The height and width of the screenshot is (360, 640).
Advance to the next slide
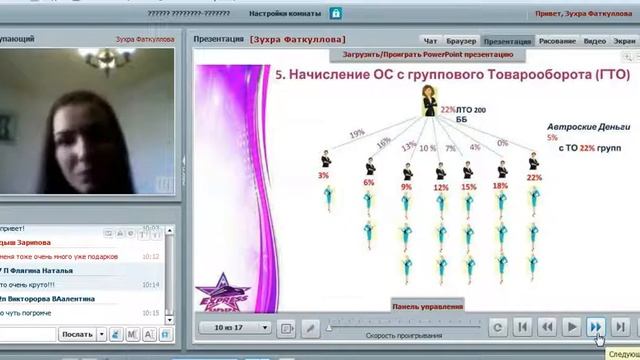coord(596,327)
